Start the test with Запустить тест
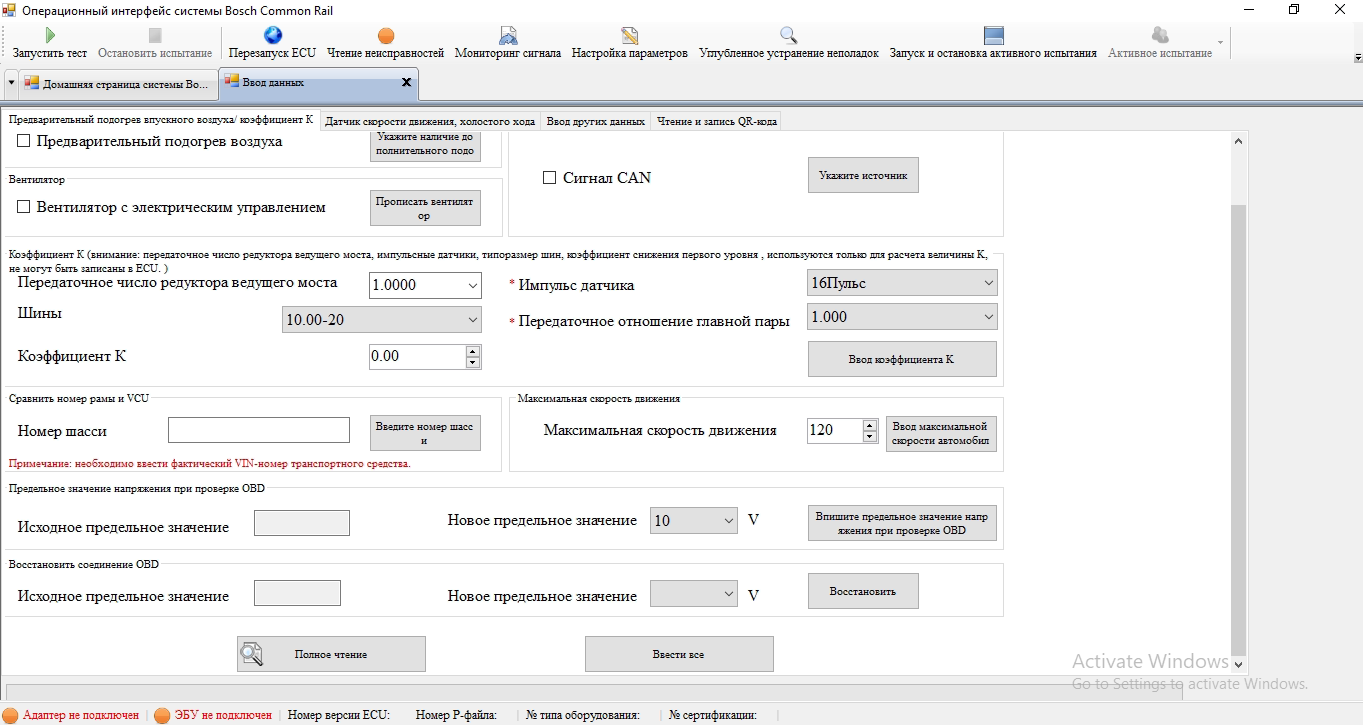Viewport: 1363px width, 725px height. coord(49,43)
